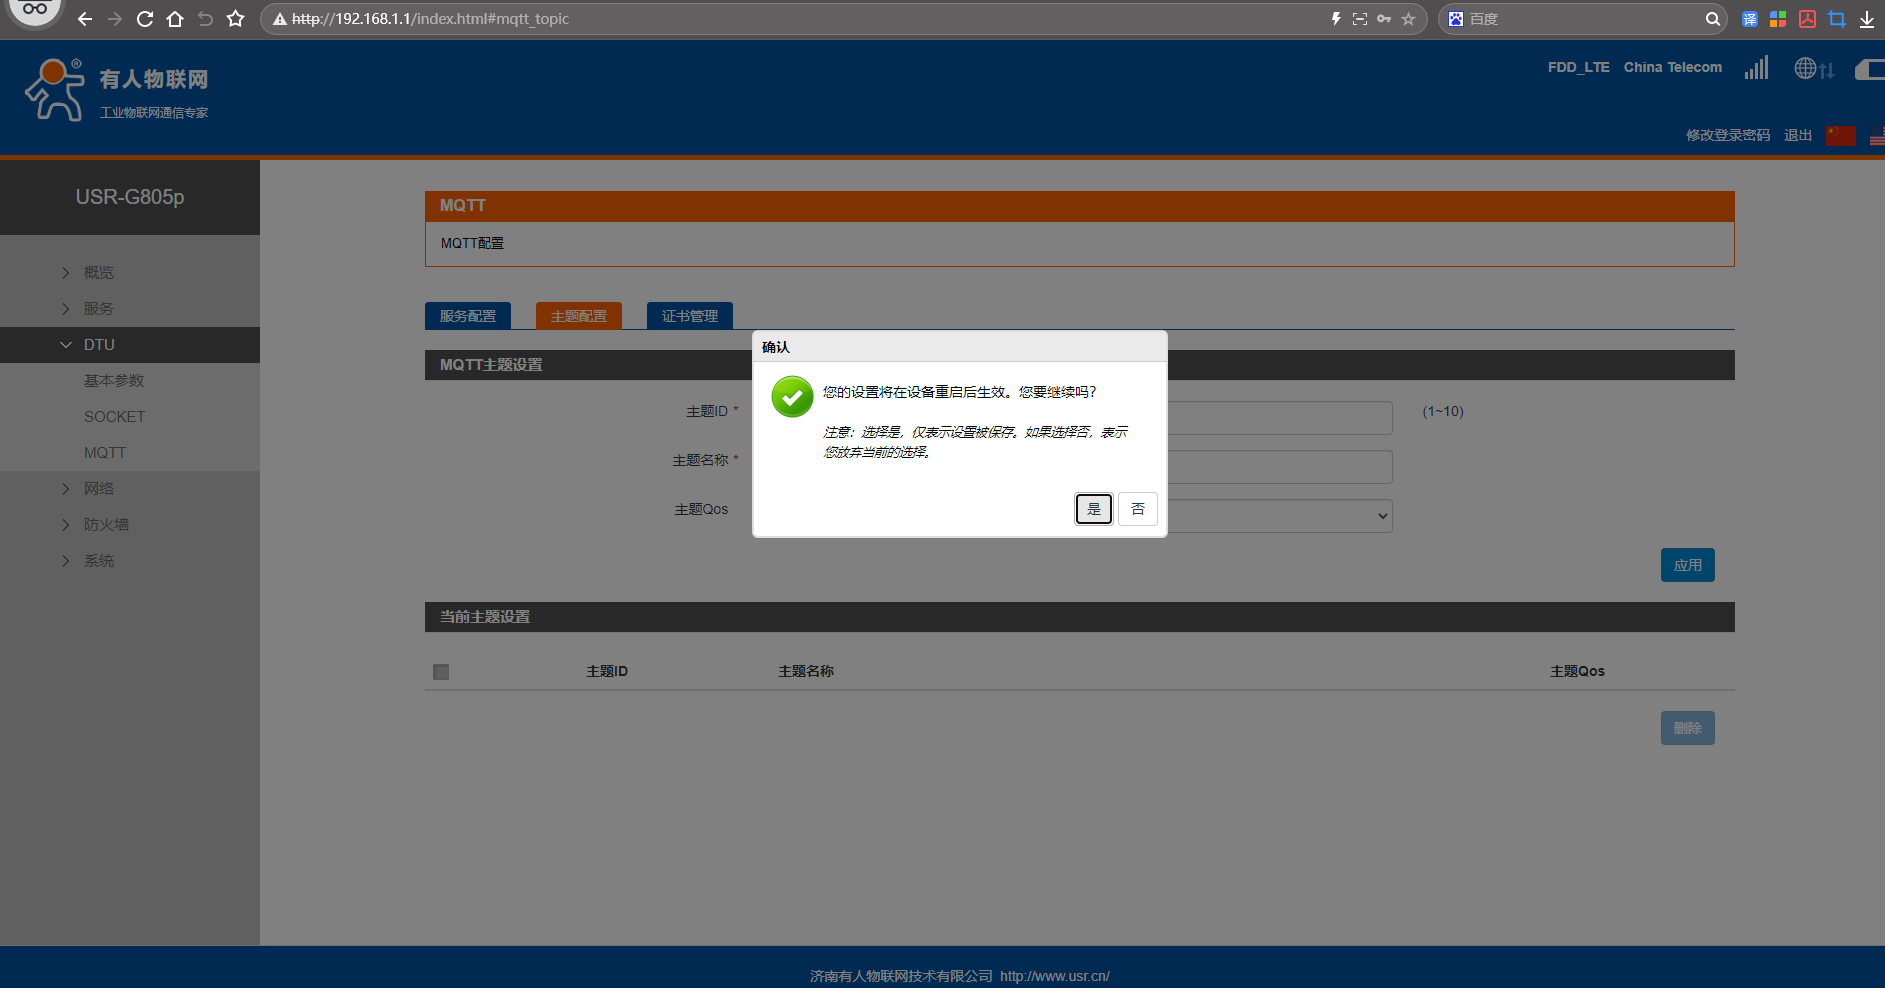Click the magnifier in the Baidu search box

pos(1712,19)
